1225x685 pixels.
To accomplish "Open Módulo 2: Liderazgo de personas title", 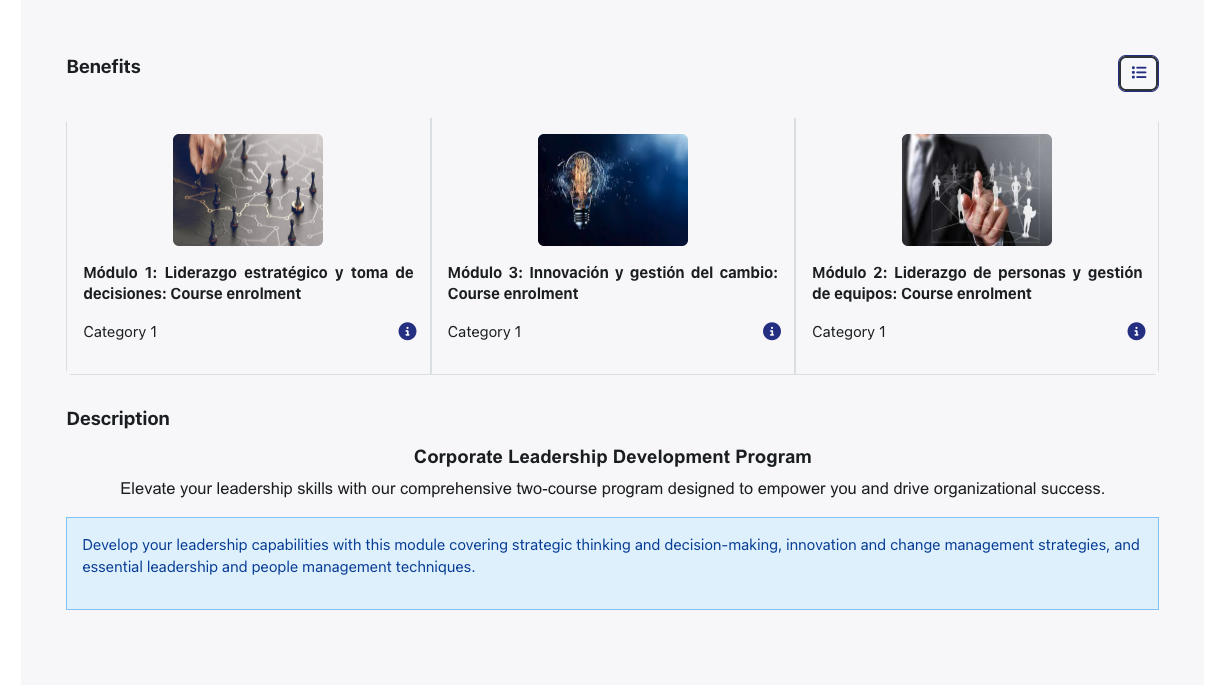I will [x=977, y=283].
